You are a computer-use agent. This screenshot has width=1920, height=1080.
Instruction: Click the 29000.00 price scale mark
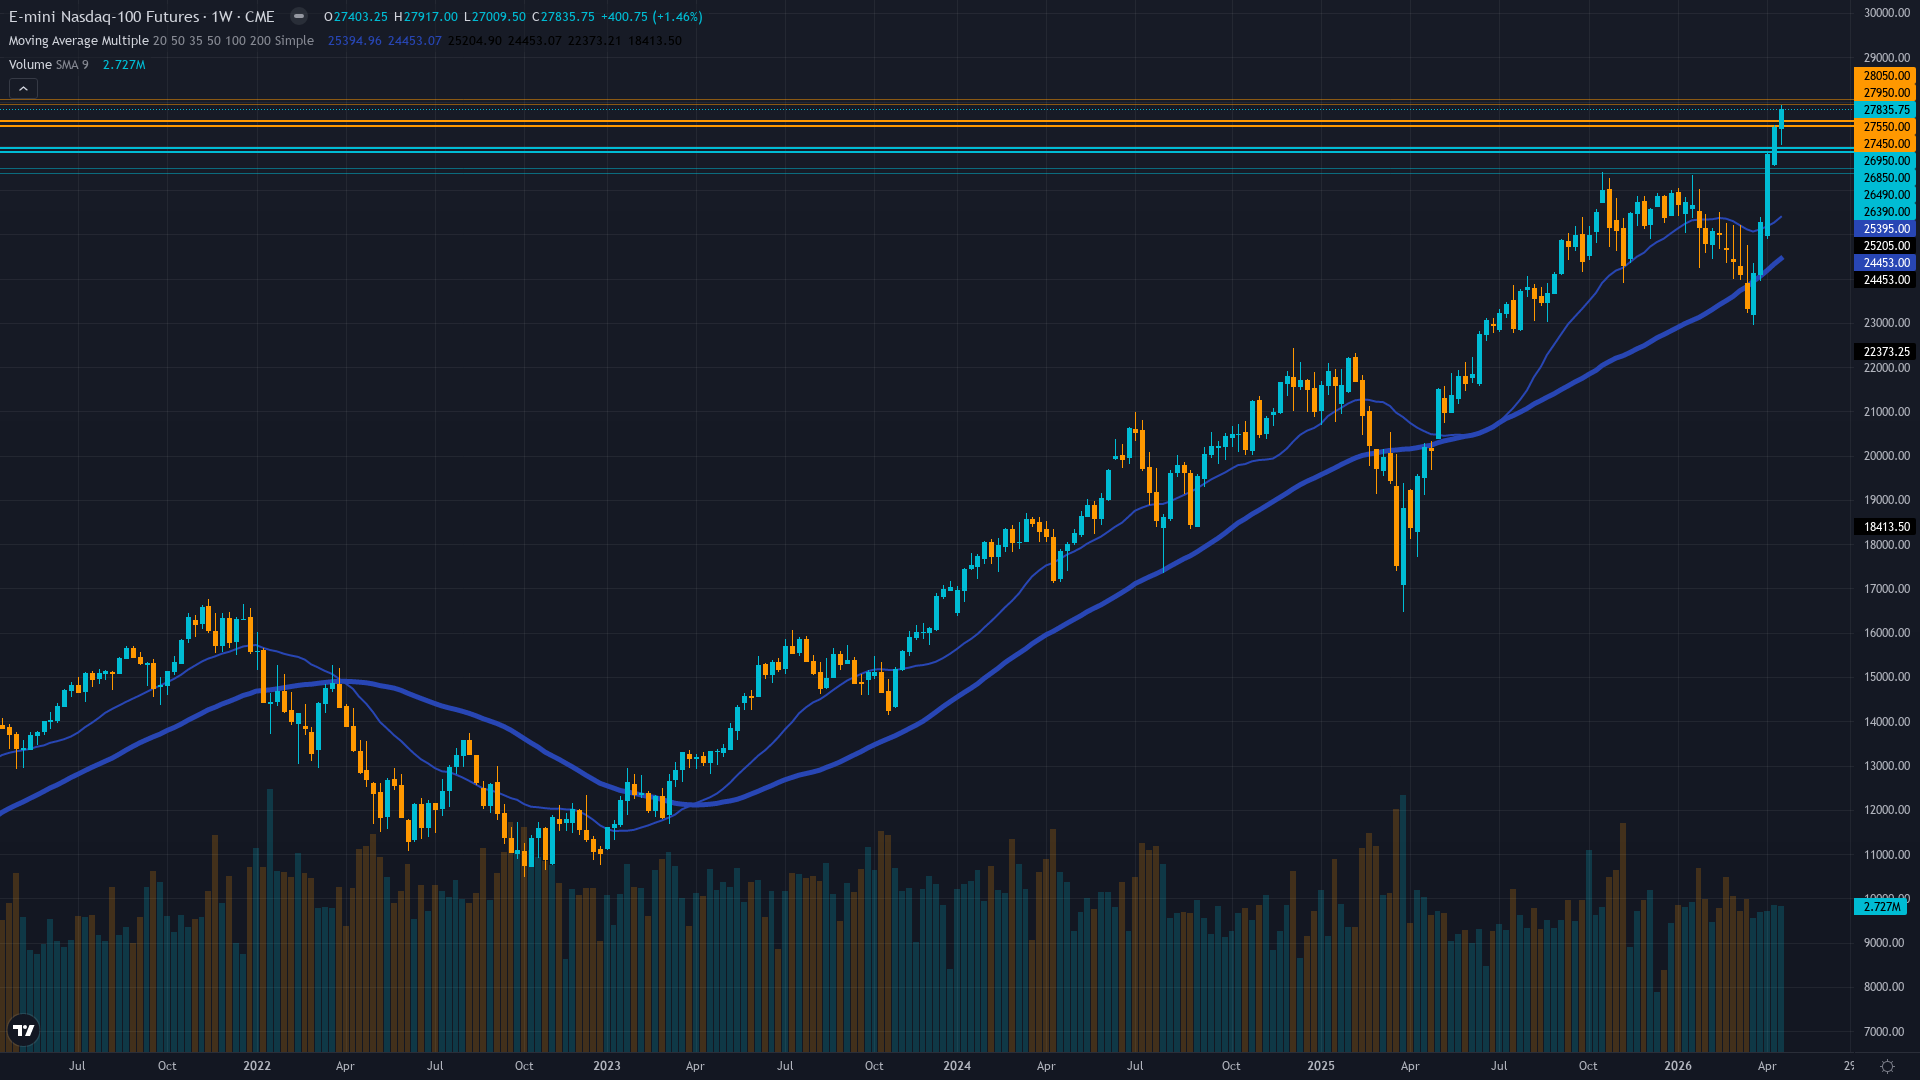click(1887, 58)
